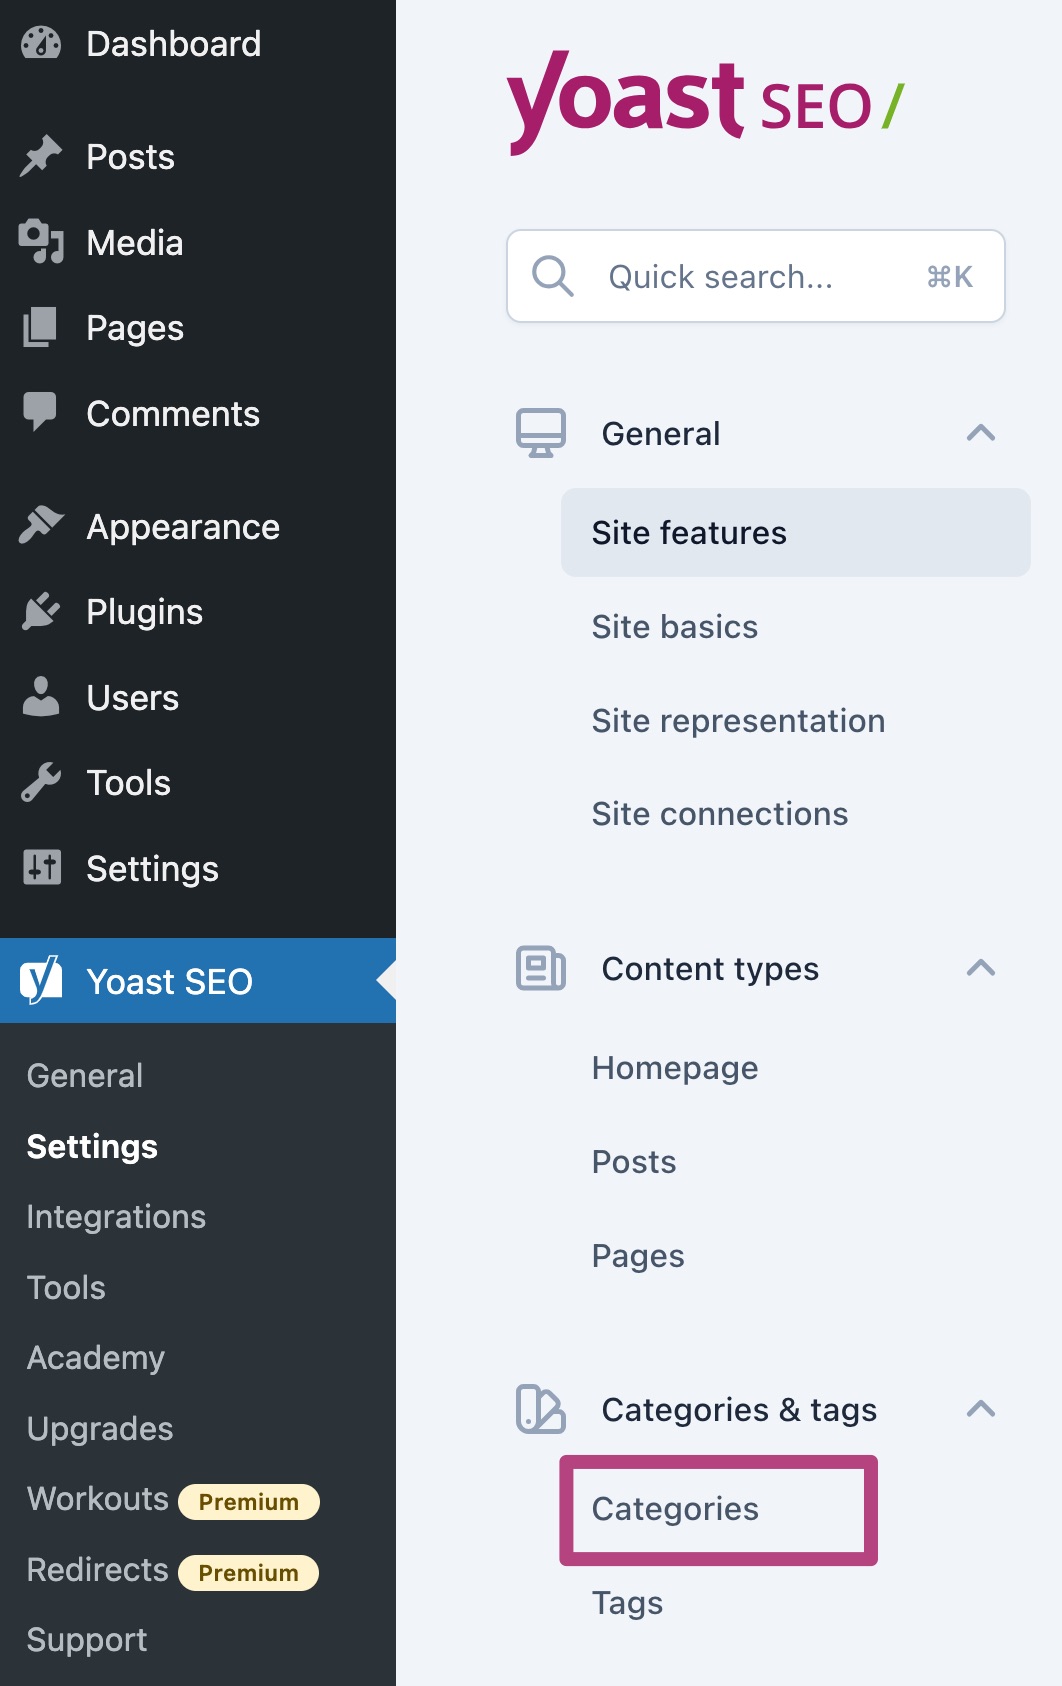Click the Plugins plug icon

[x=41, y=611]
